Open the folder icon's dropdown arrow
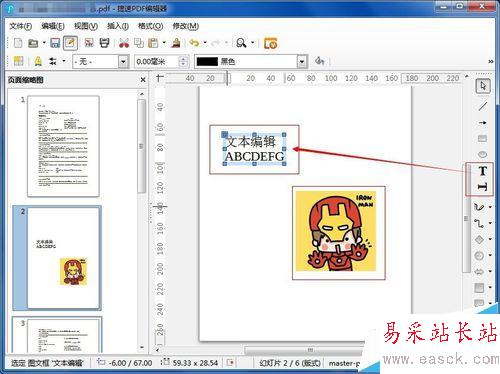Image resolution: width=500 pixels, height=374 pixels. coord(44,43)
